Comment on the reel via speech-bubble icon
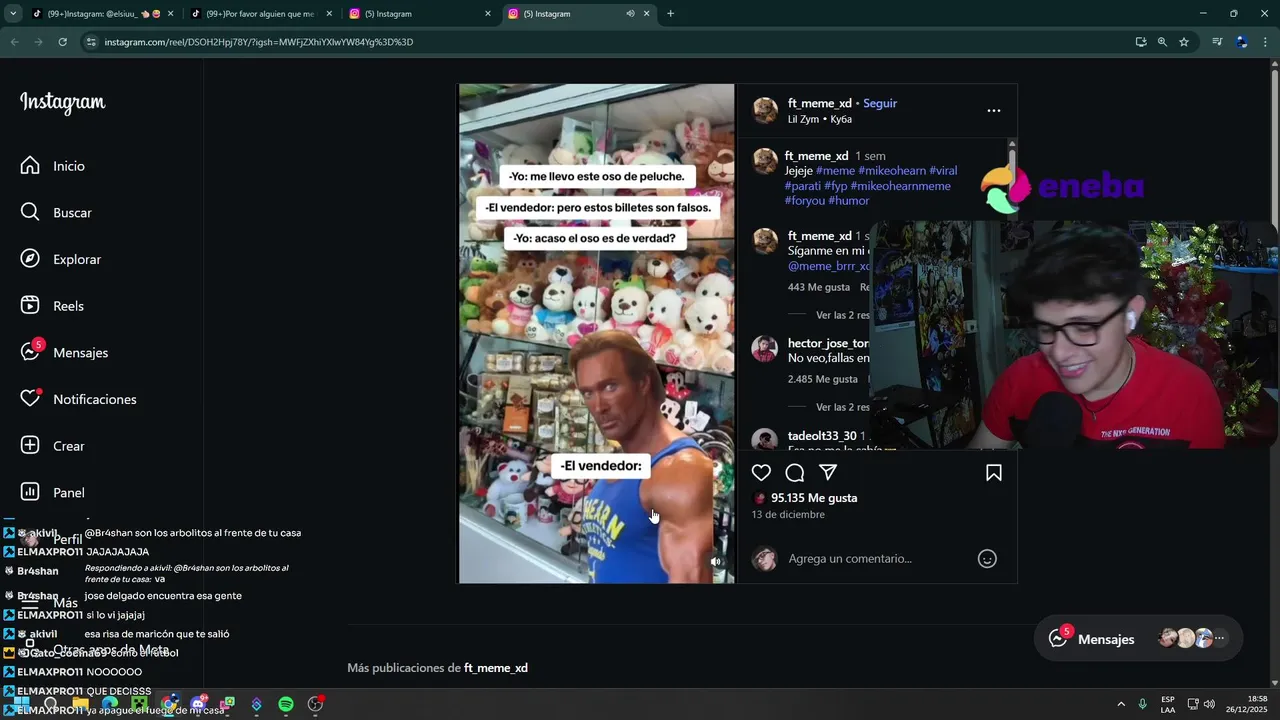 pyautogui.click(x=795, y=473)
